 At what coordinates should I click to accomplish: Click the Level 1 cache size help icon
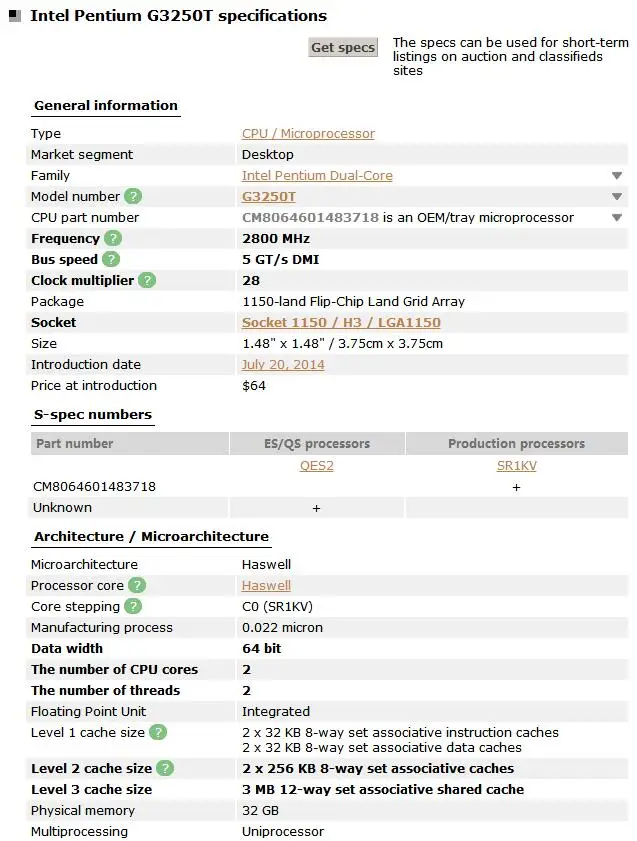[158, 733]
